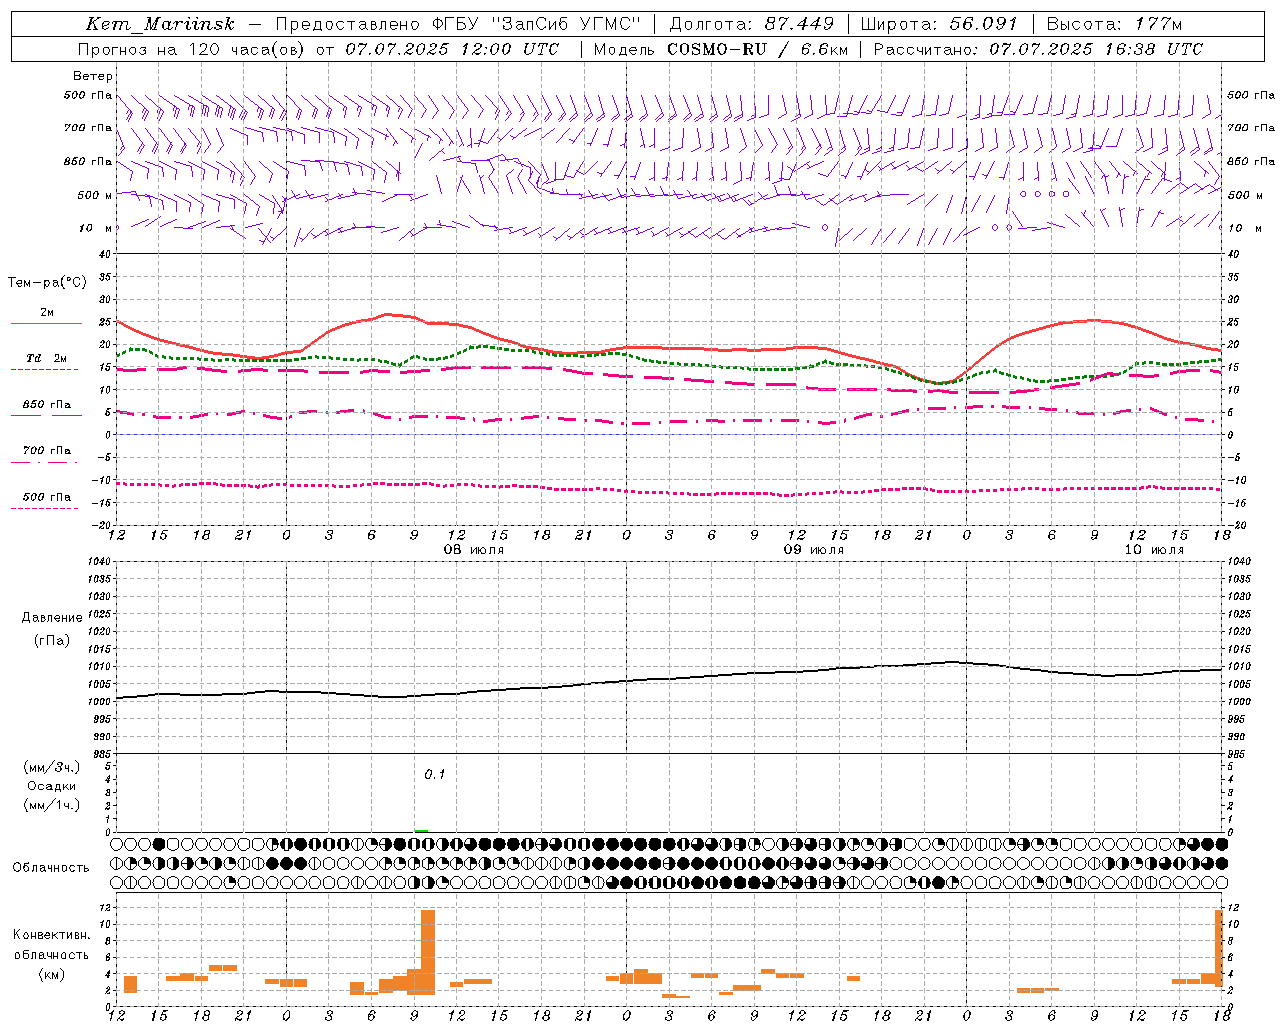Click the Высота: 177м header field

coord(1114,24)
